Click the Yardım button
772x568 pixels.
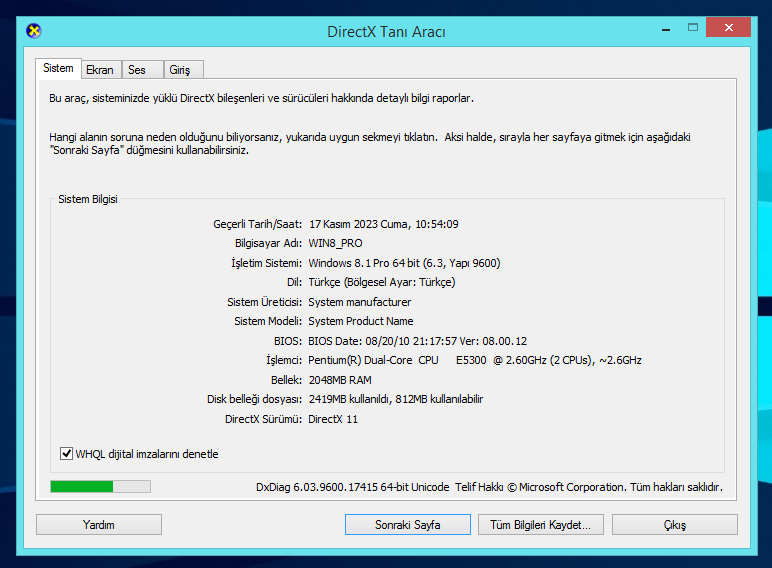pos(99,525)
